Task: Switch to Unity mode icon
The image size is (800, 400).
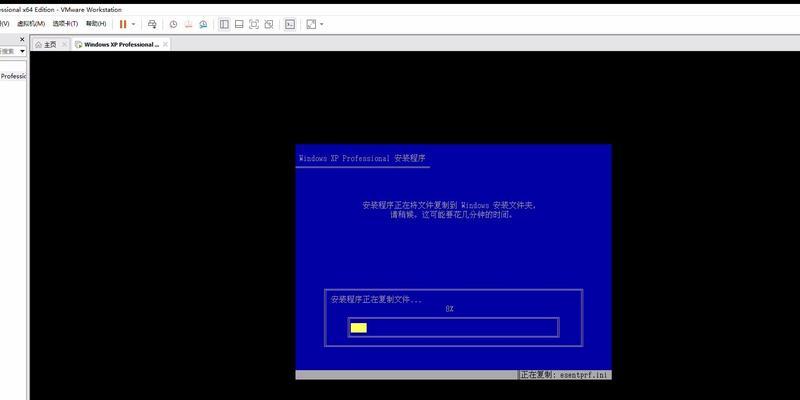Action: [269, 24]
